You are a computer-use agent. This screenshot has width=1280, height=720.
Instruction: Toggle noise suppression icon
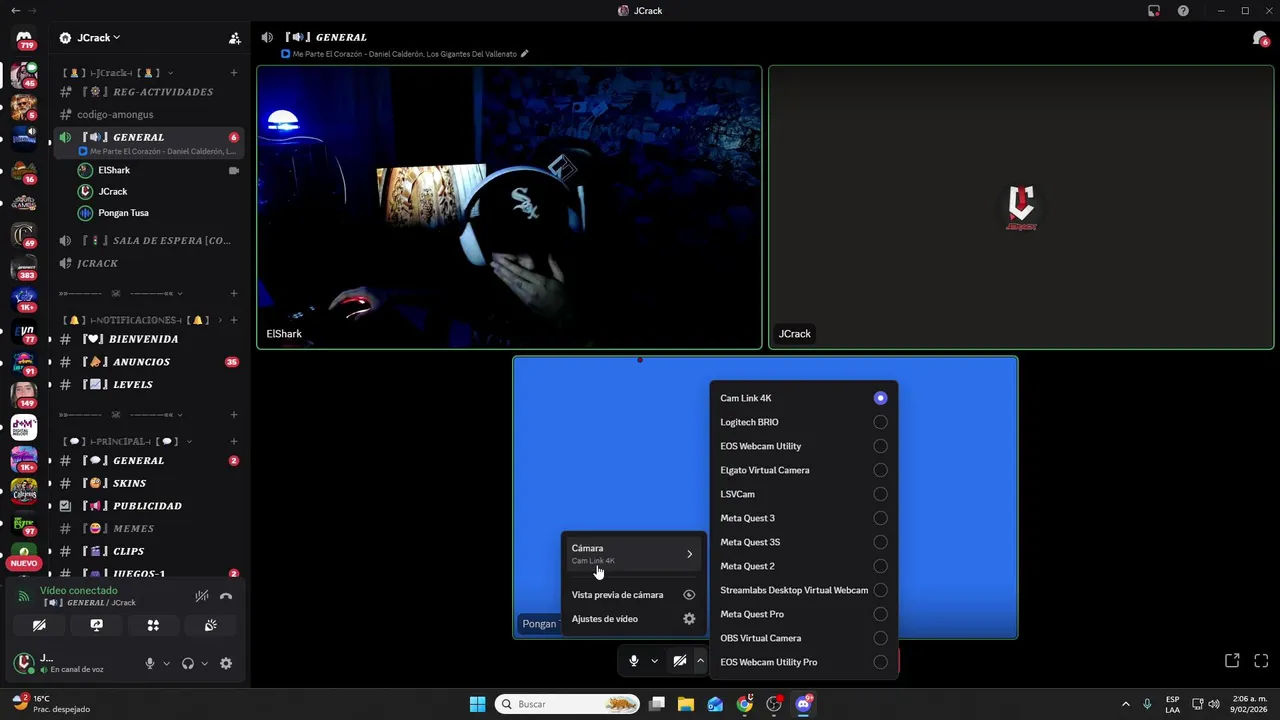point(201,596)
